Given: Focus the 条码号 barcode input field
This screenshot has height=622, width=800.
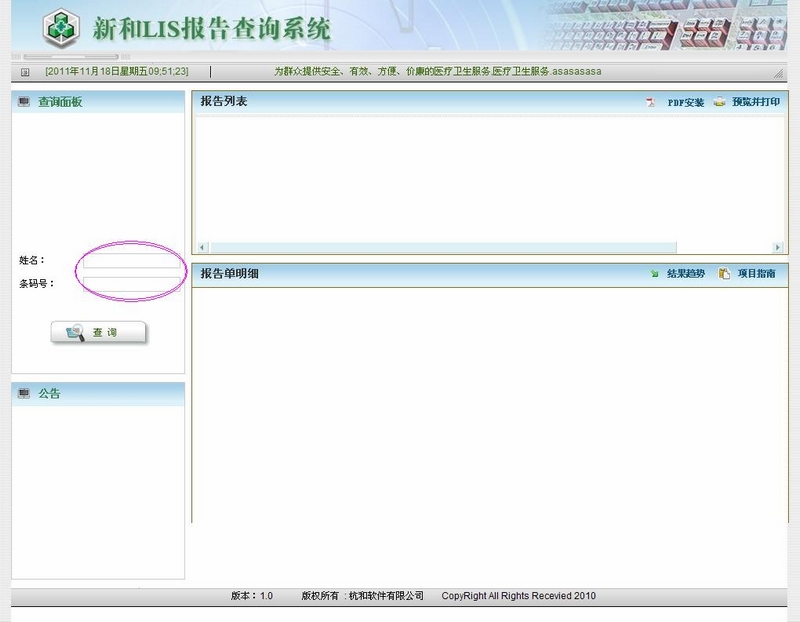Looking at the screenshot, I should [131, 284].
